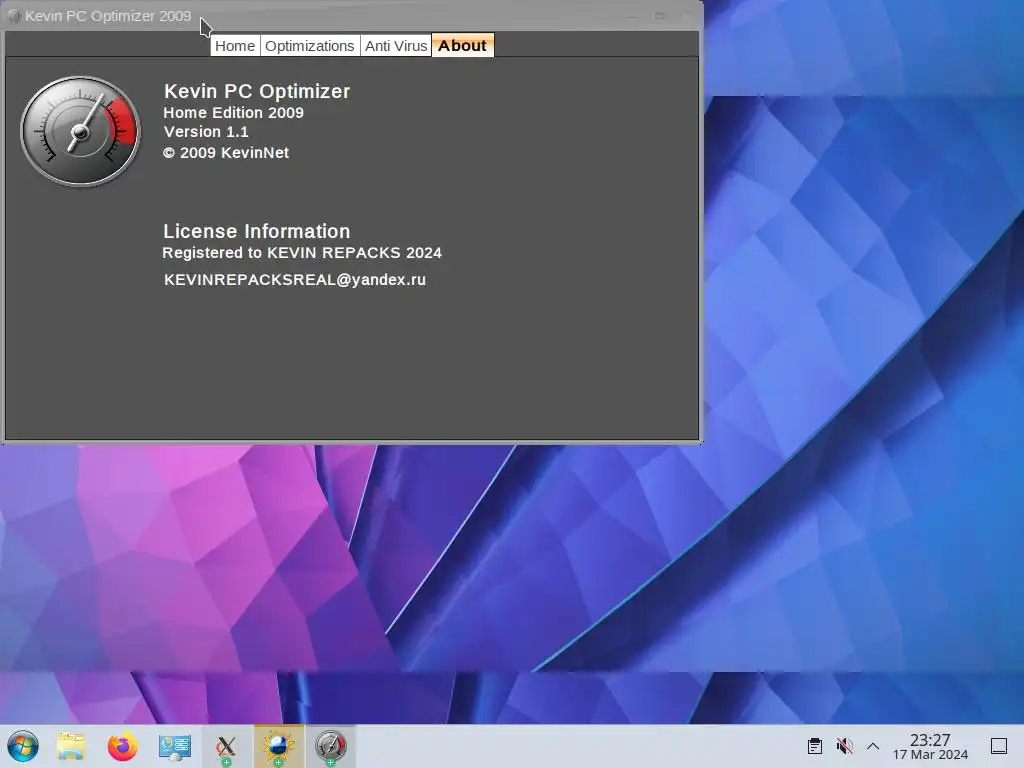Go to the Anti Virus tab
Image resolution: width=1024 pixels, height=768 pixels.
tap(396, 46)
